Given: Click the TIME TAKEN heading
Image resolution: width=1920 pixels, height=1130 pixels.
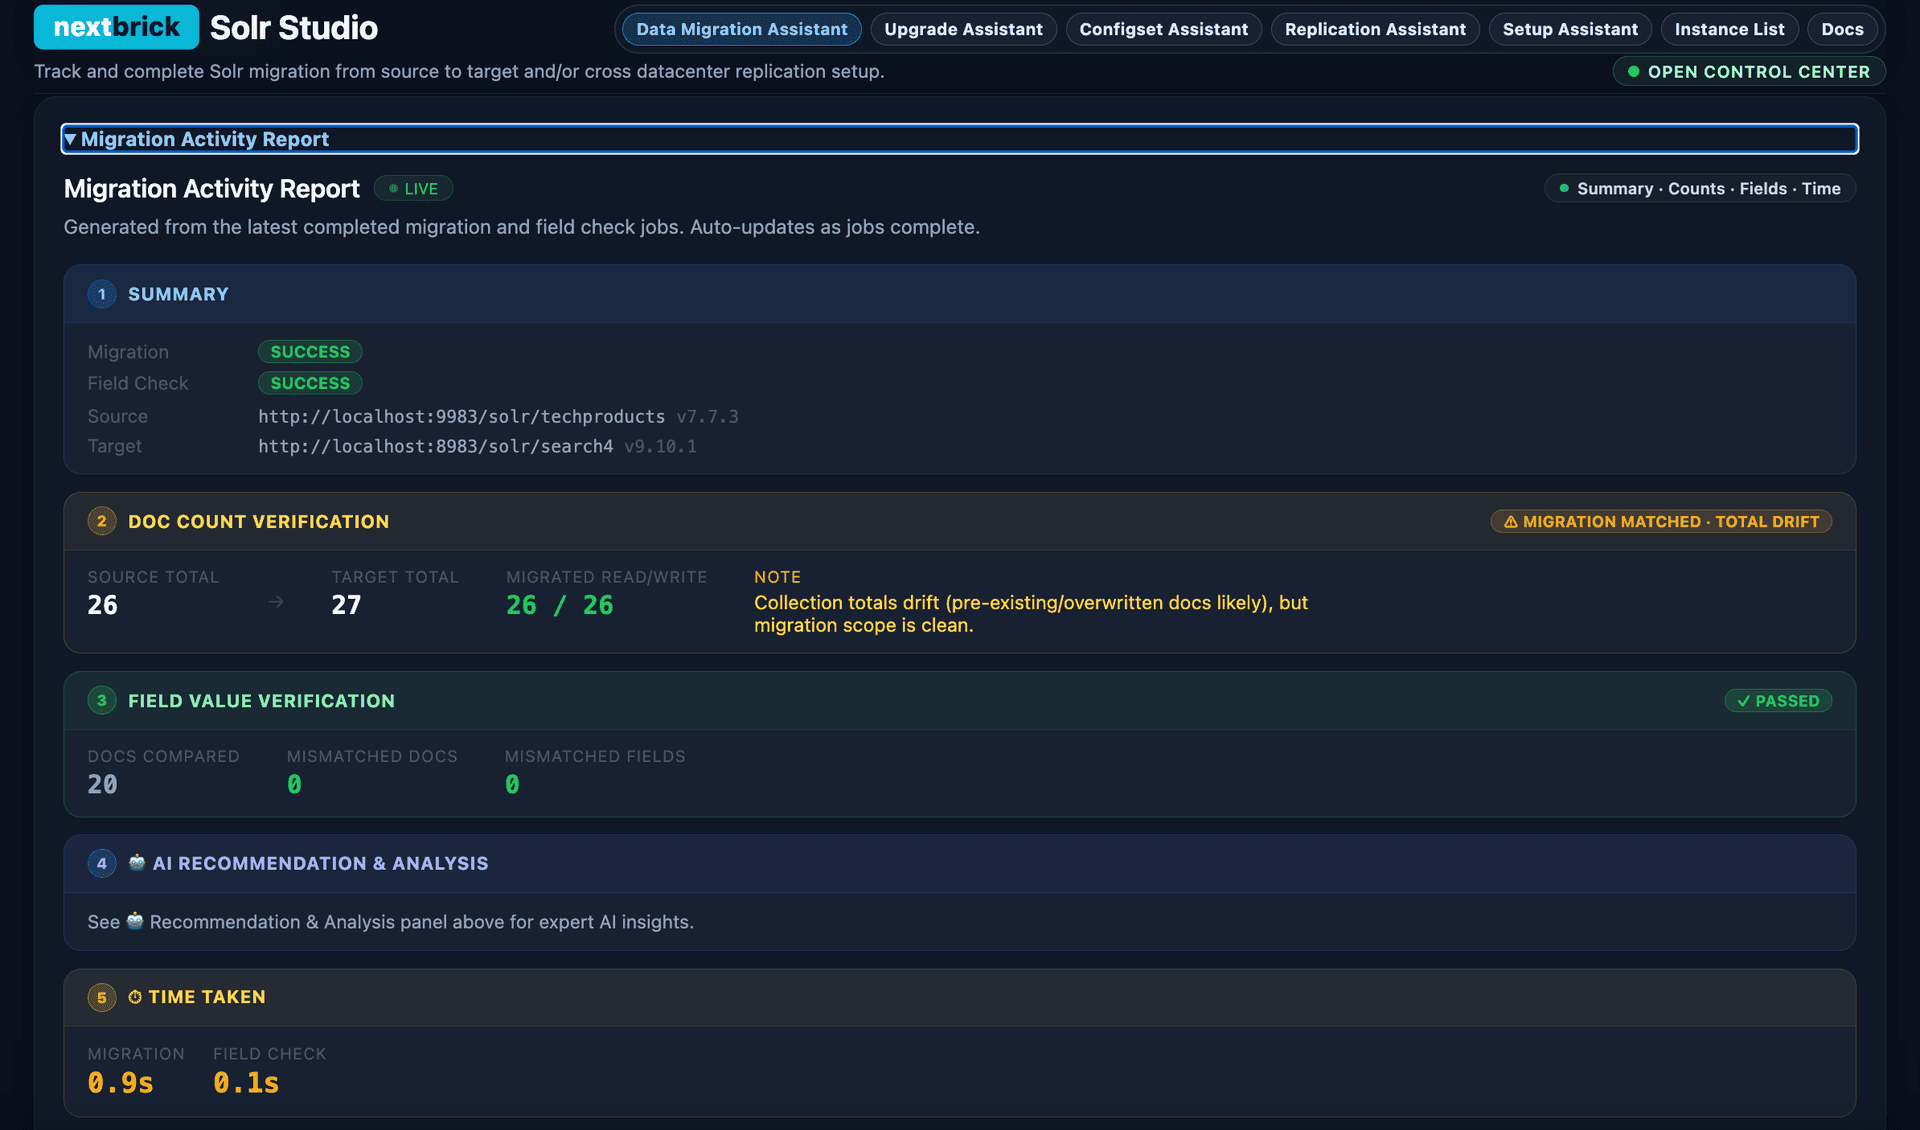Looking at the screenshot, I should (207, 997).
